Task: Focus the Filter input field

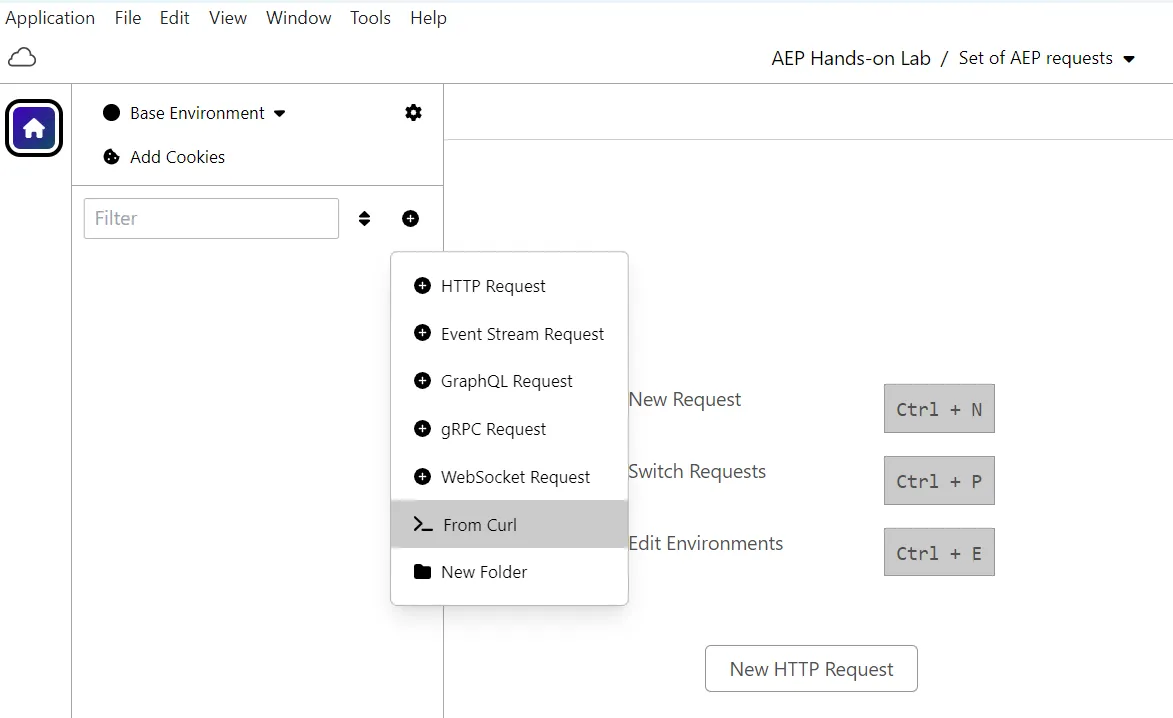Action: click(x=211, y=218)
